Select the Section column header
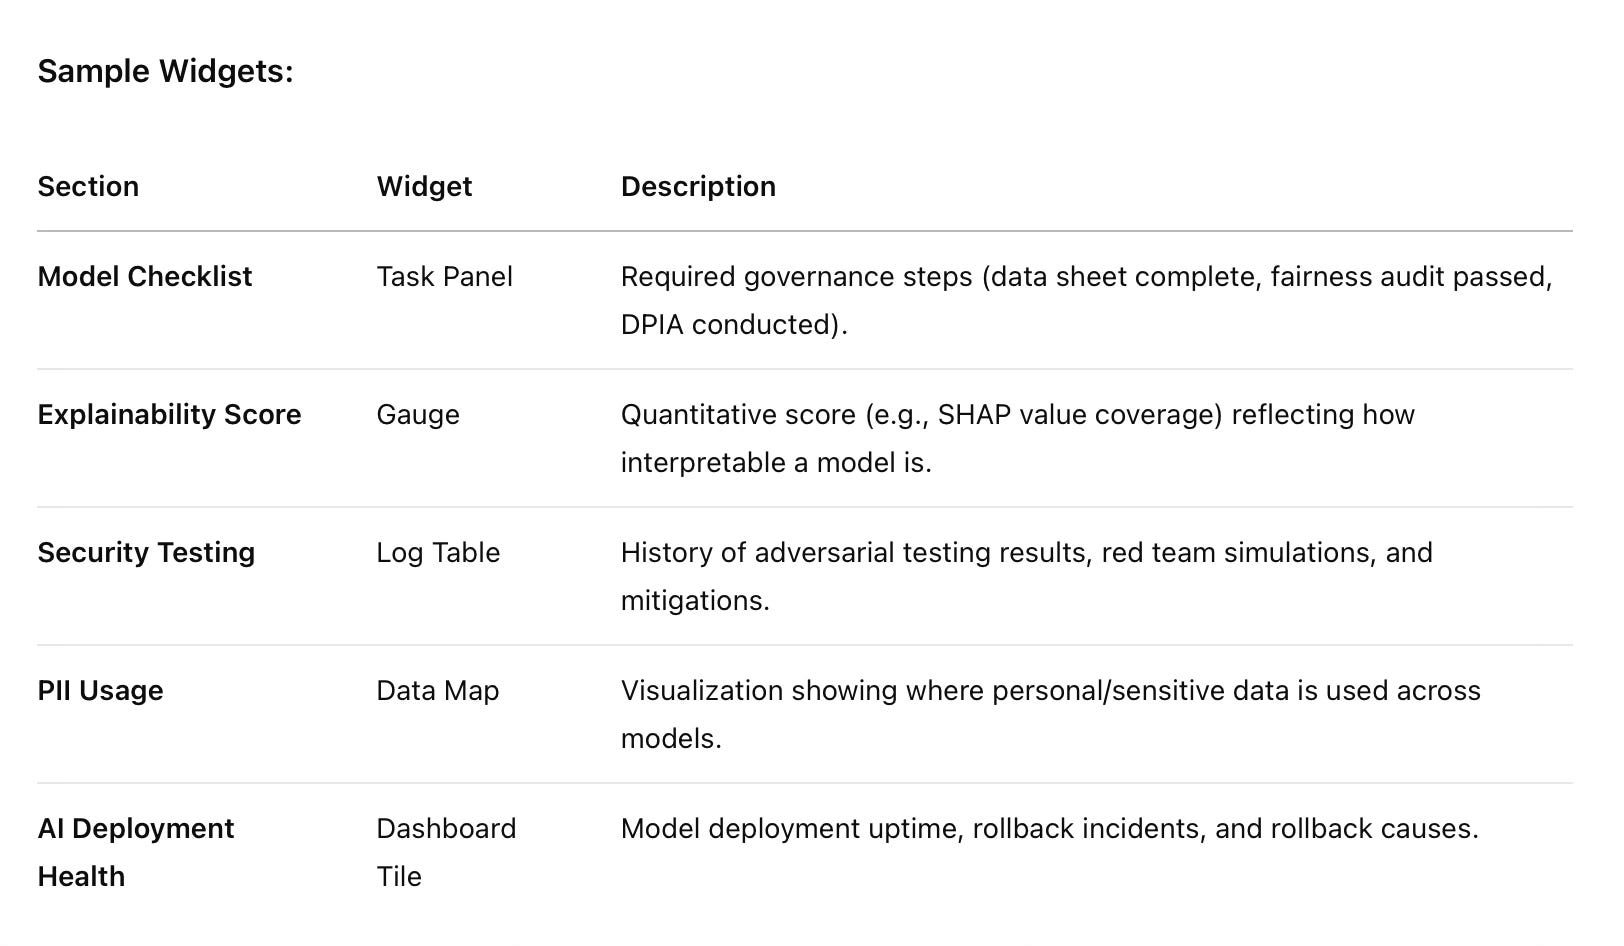The width and height of the screenshot is (1624, 946). tap(88, 186)
